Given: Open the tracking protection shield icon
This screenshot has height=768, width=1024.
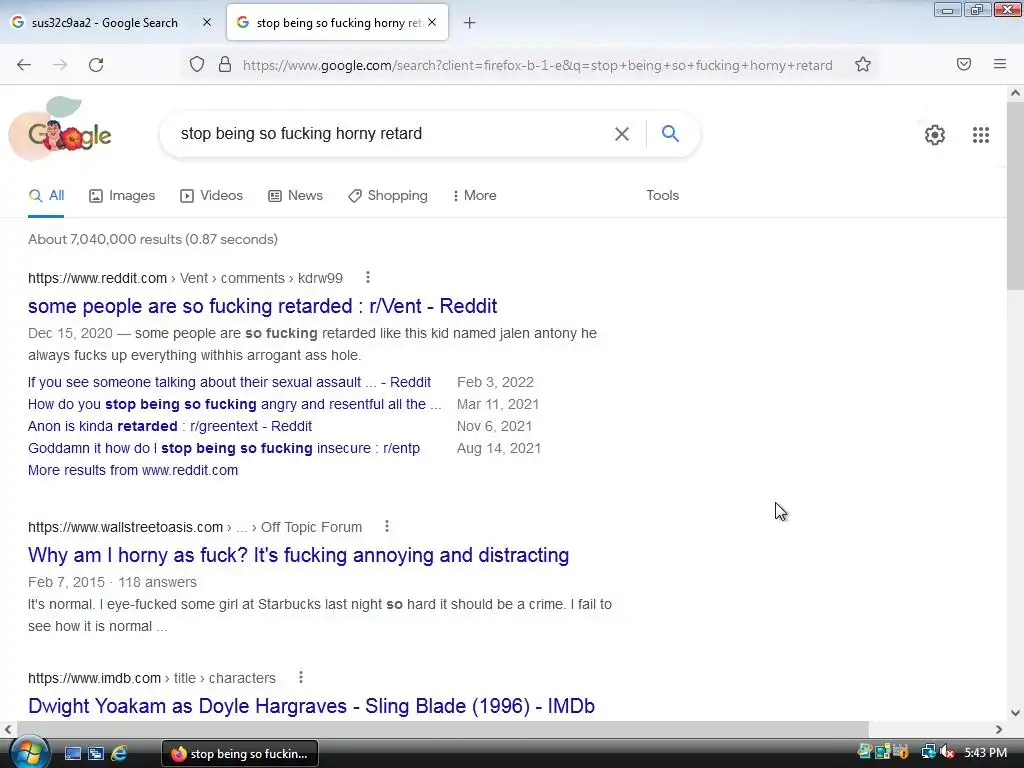Looking at the screenshot, I should (197, 65).
